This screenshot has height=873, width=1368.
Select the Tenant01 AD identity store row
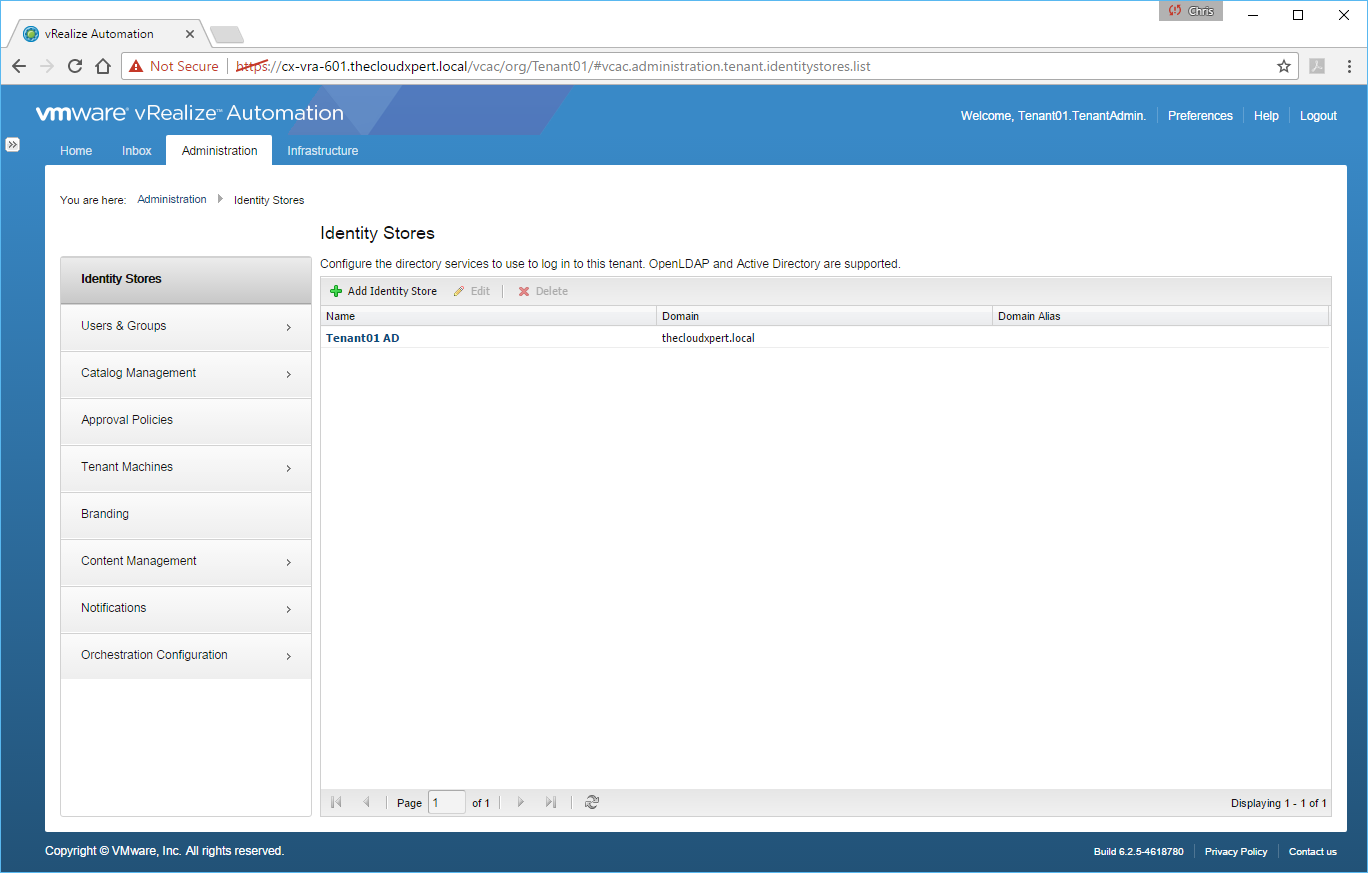click(x=363, y=338)
